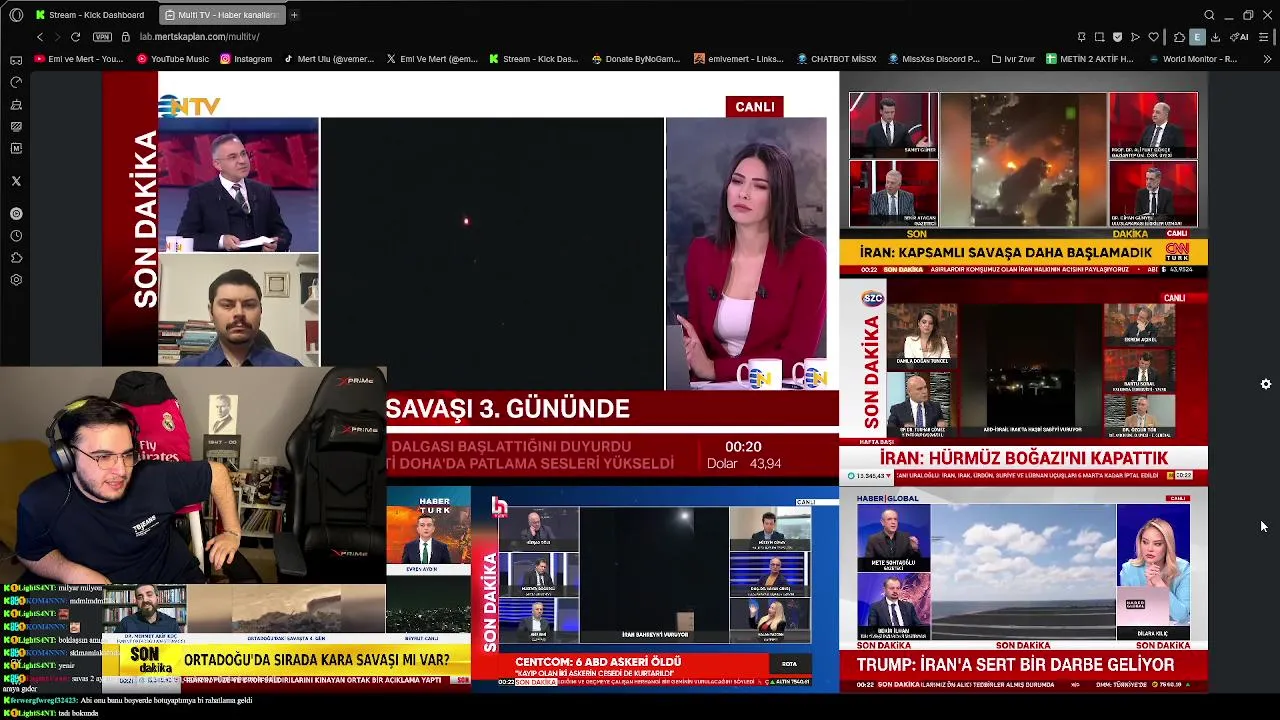
Task: Reload the Multi TV page
Action: (x=75, y=37)
